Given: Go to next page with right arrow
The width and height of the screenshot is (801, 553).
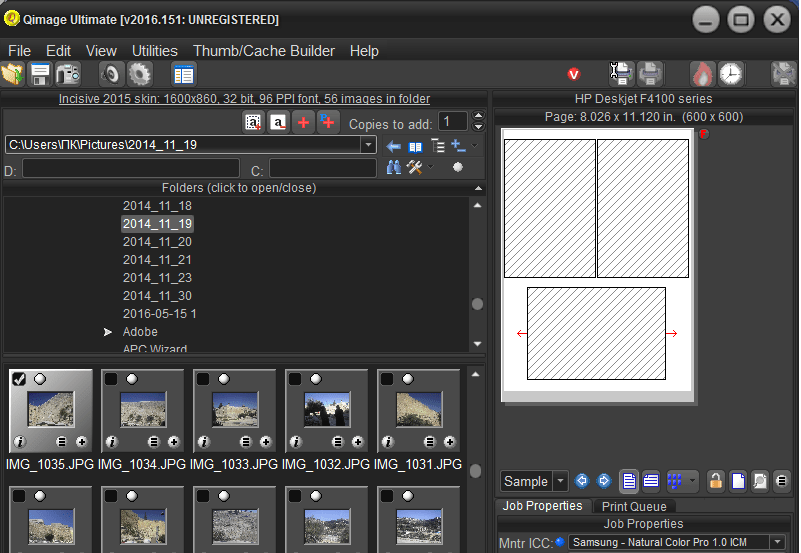Looking at the screenshot, I should coord(603,481).
